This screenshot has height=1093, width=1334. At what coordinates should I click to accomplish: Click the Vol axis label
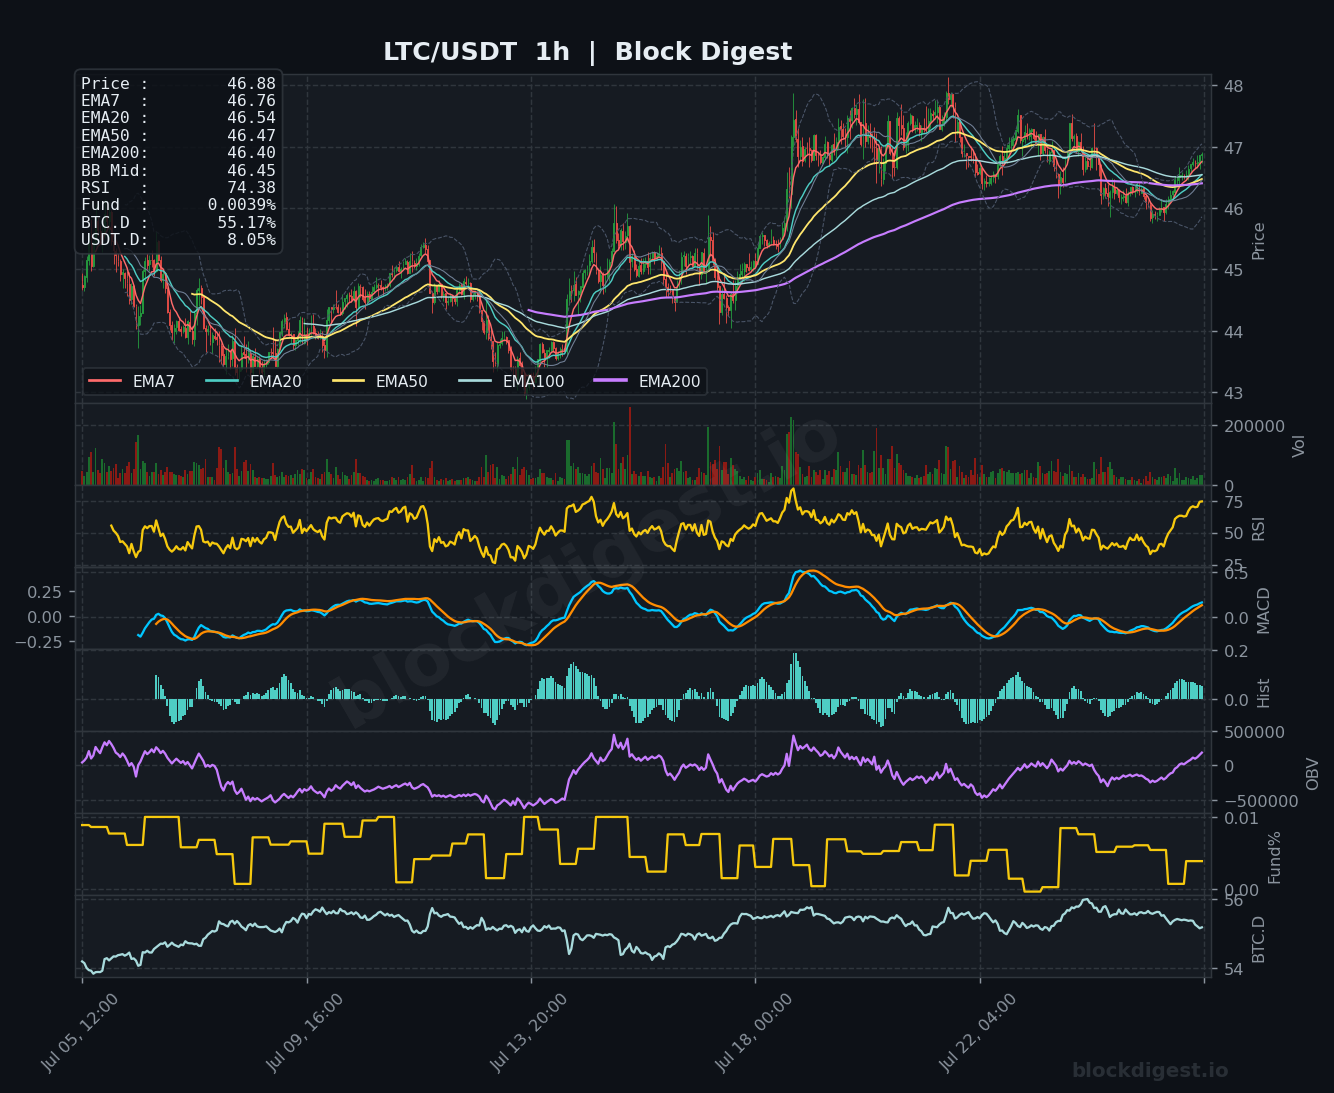pyautogui.click(x=1299, y=446)
